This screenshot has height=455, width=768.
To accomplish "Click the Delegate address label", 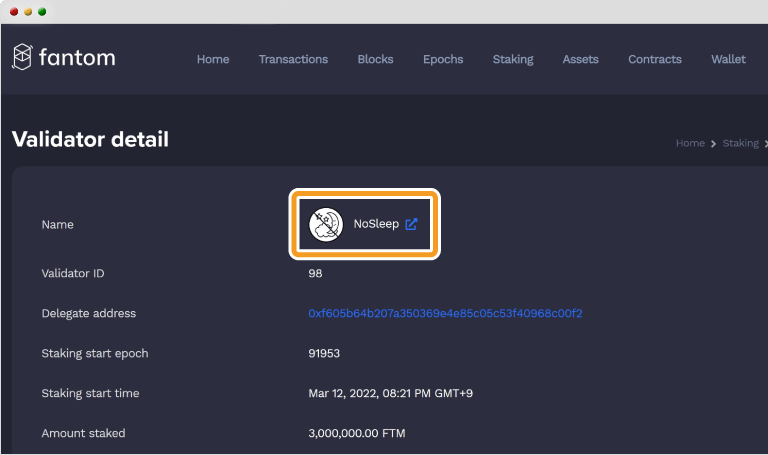I will click(x=89, y=313).
